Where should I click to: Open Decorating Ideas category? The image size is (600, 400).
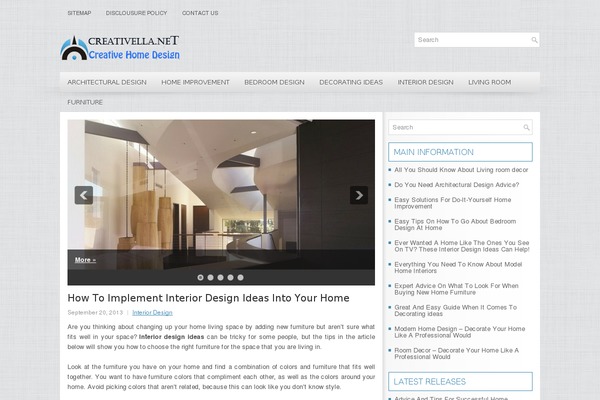point(351,82)
